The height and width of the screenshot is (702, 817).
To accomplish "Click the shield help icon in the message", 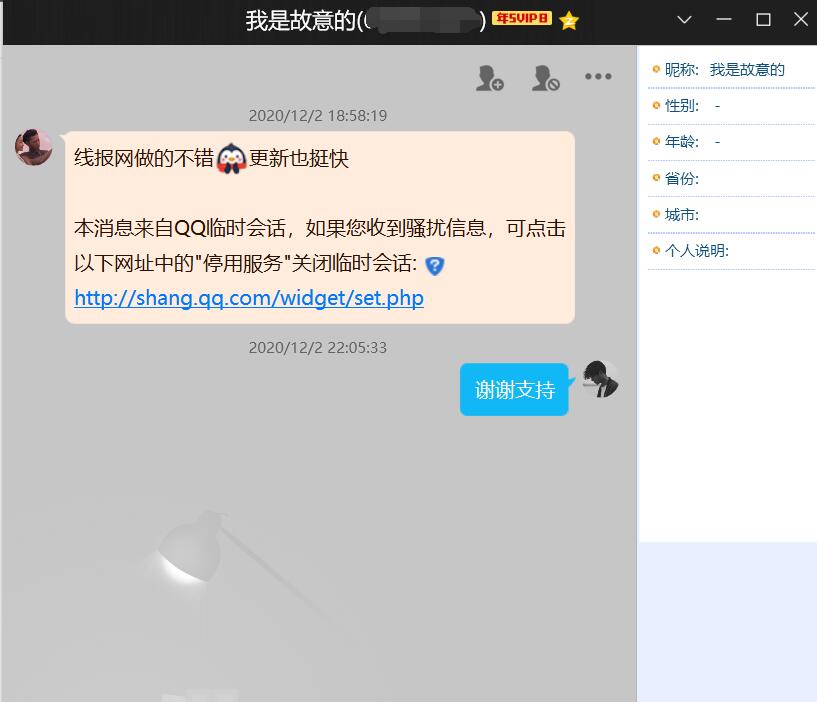I will (x=437, y=265).
